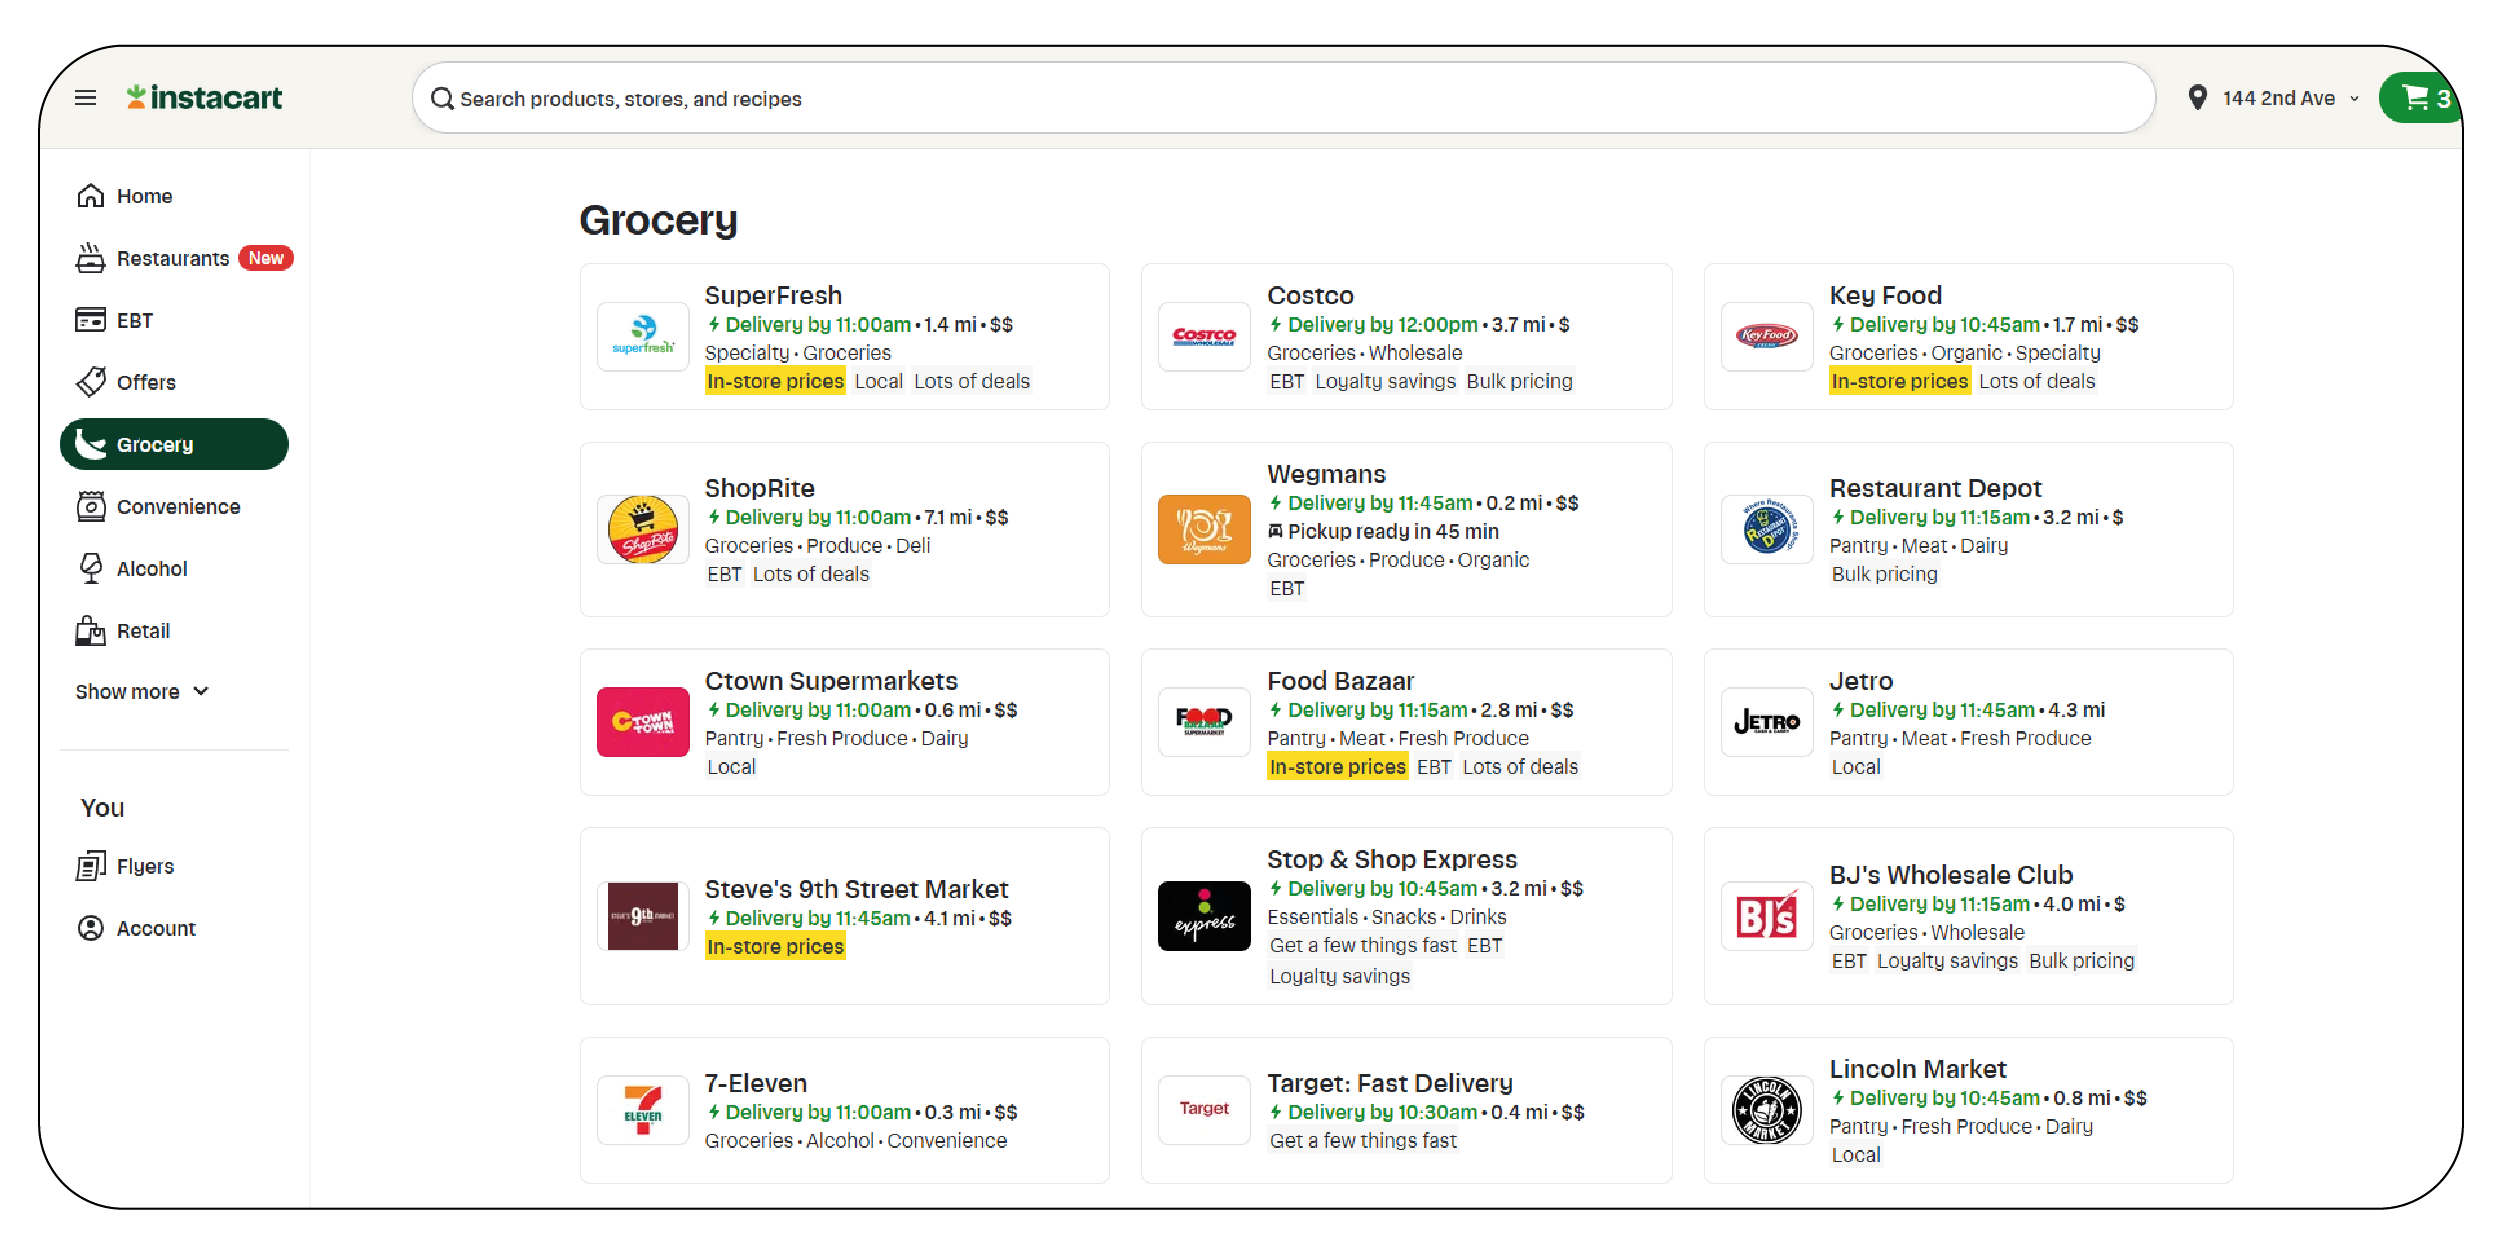Open the hamburger menu icon
2497x1240 pixels.
coord(86,98)
